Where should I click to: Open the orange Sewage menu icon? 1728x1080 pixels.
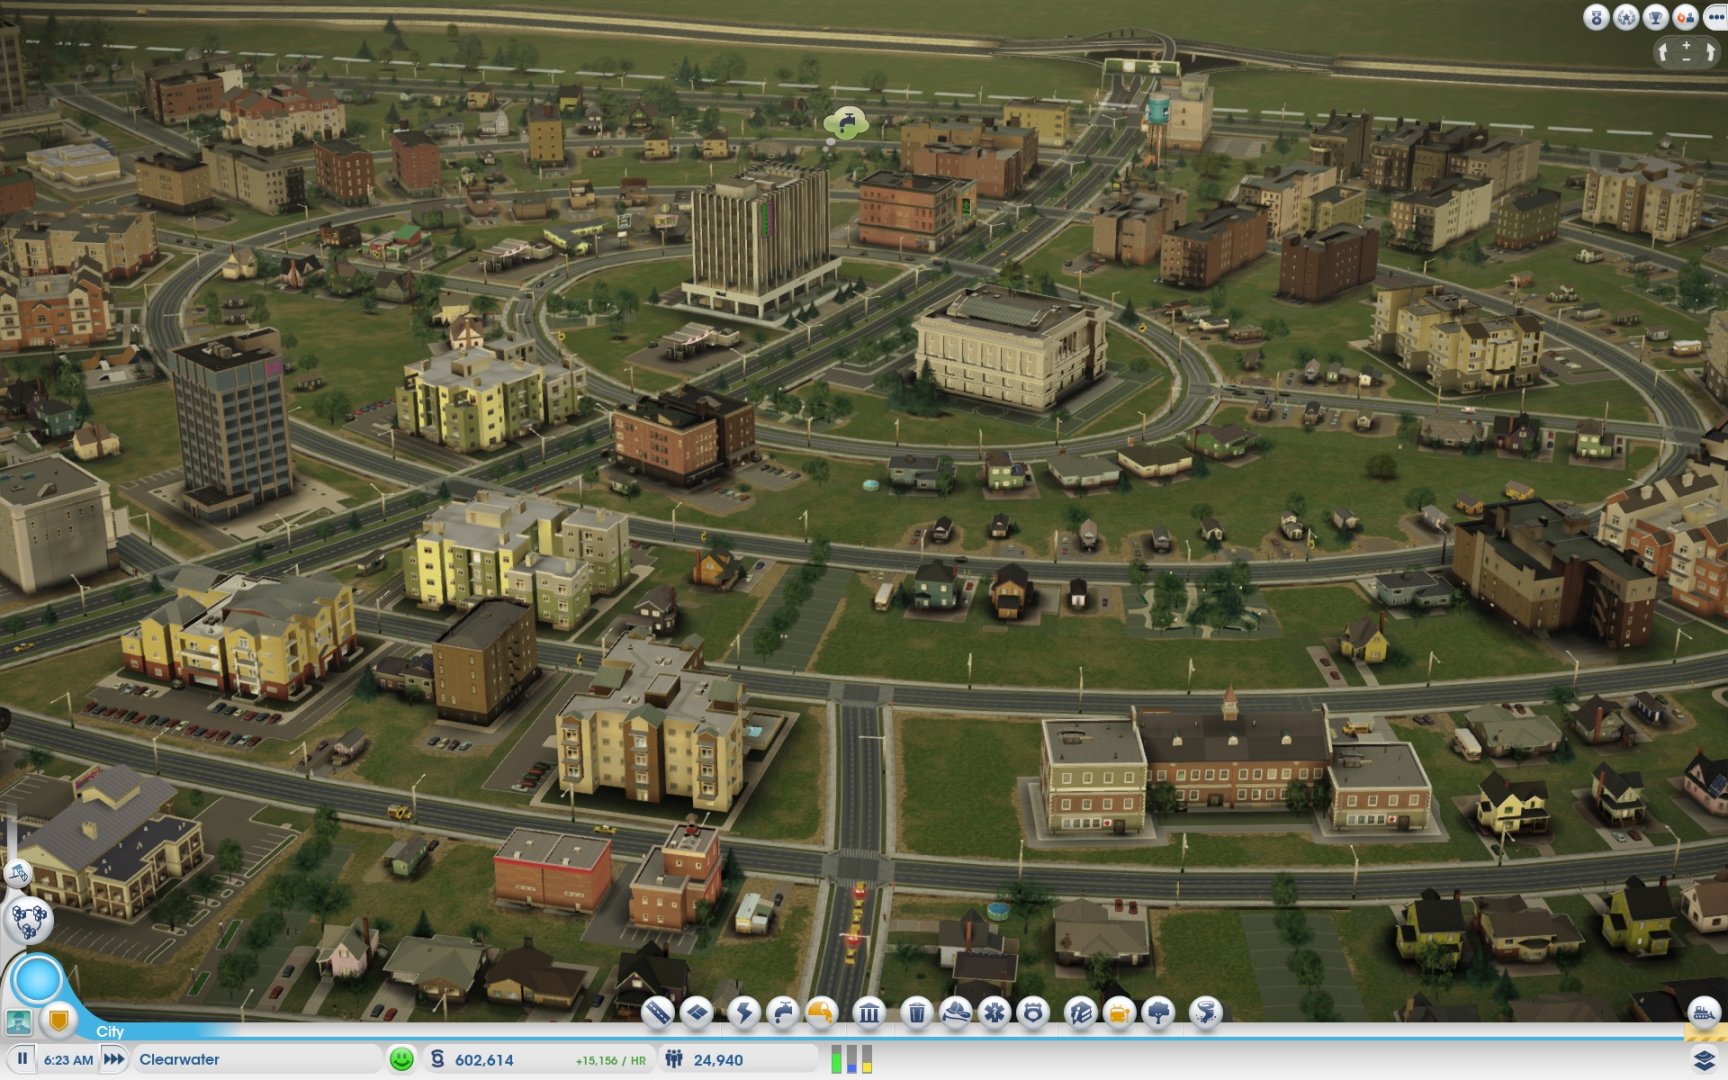pos(822,1013)
